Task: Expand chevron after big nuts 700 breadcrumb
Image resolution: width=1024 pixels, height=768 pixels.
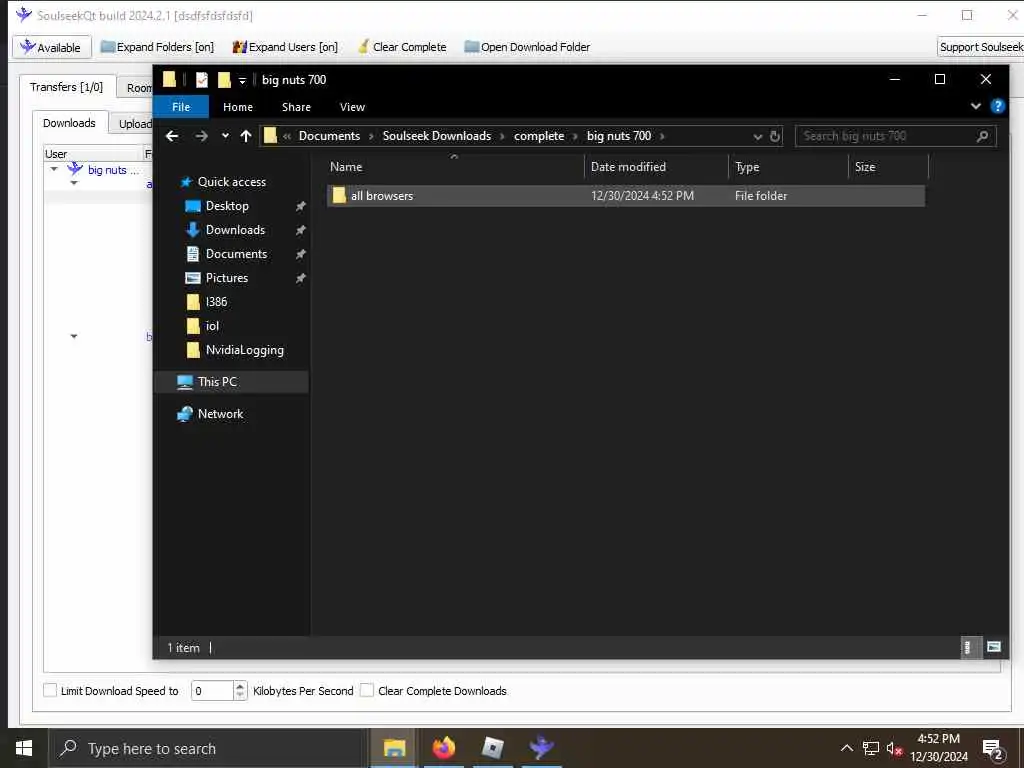Action: [x=662, y=136]
